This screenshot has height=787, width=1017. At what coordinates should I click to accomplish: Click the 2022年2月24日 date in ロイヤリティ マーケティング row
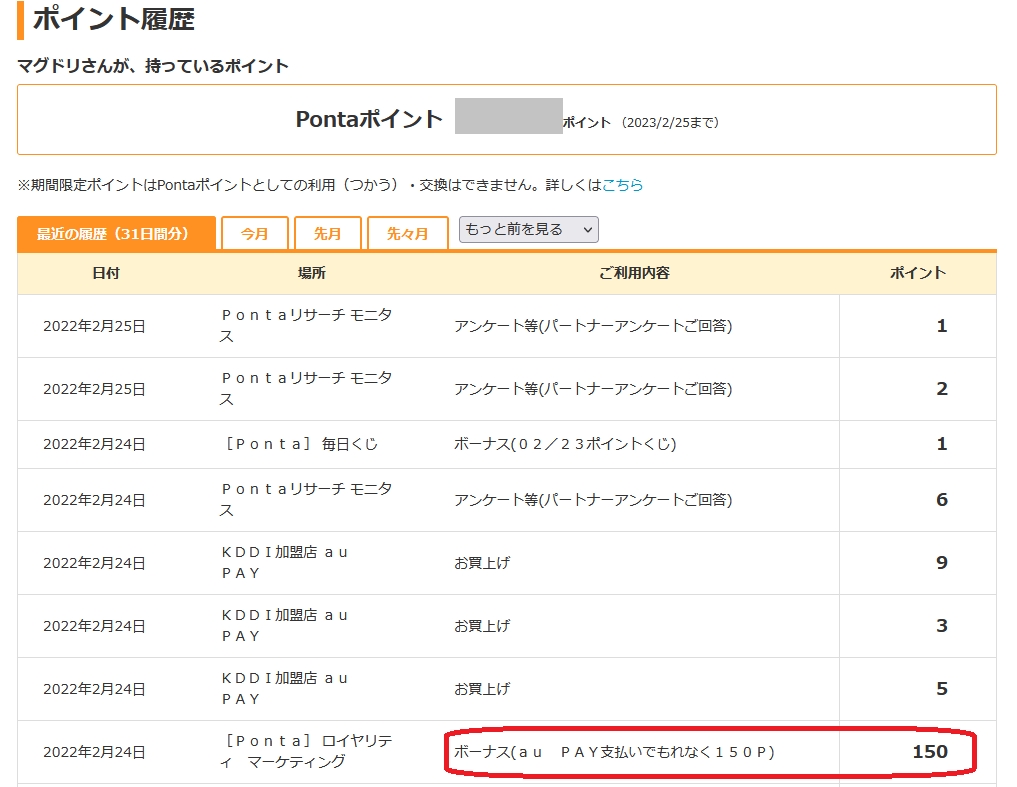[94, 752]
